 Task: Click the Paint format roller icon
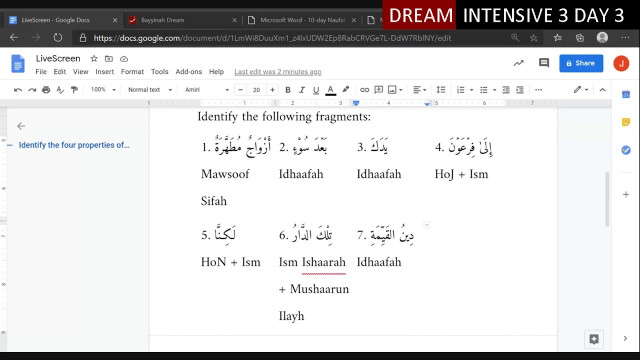coord(74,90)
